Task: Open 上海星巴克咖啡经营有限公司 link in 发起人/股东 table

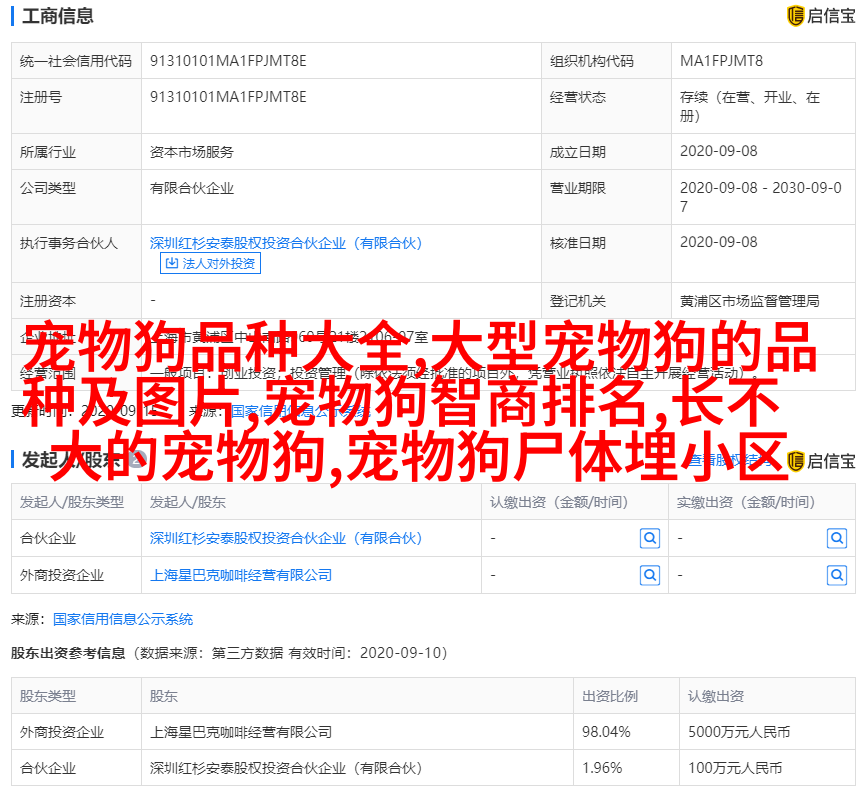Action: pos(241,575)
